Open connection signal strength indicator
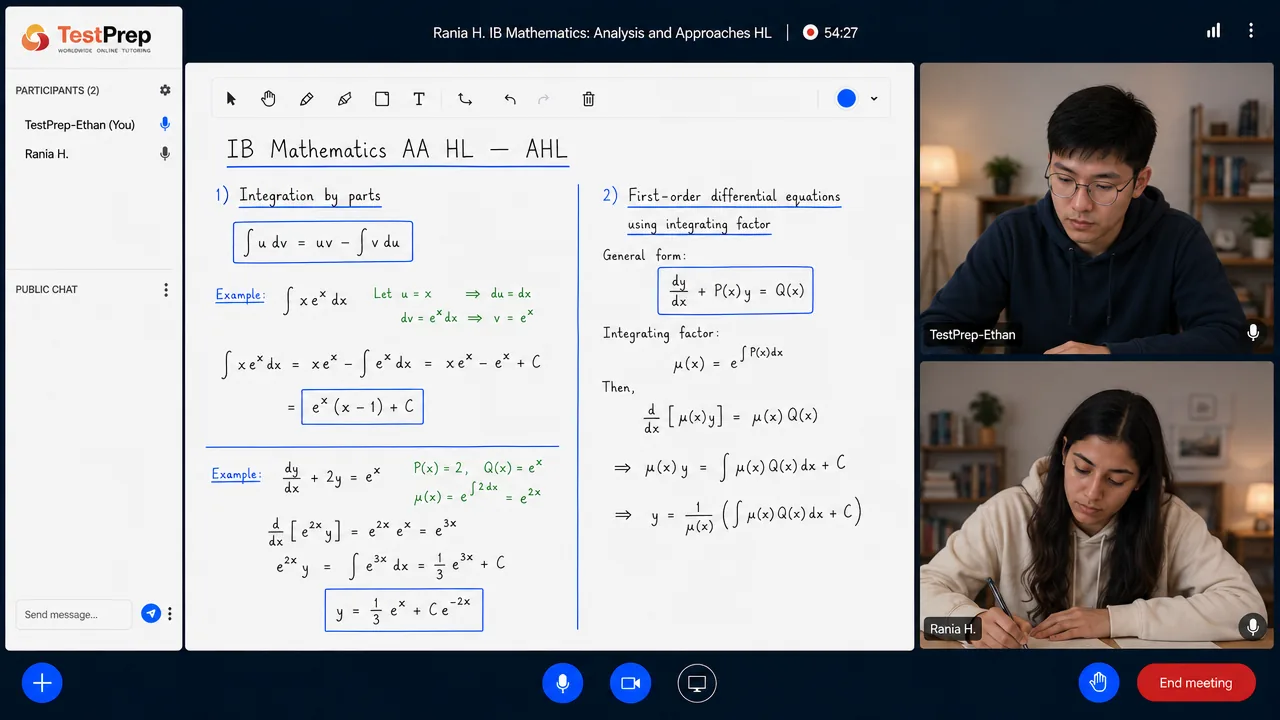 tap(1213, 31)
